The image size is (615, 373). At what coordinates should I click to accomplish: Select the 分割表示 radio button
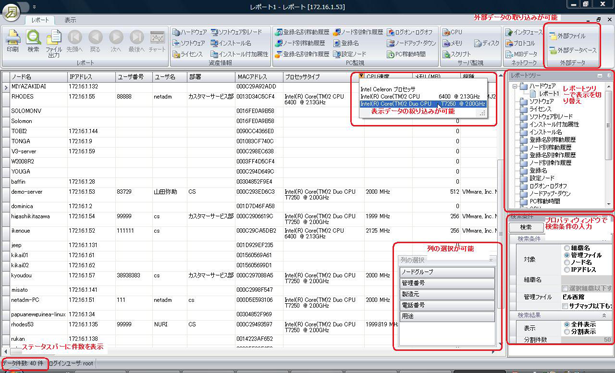[x=567, y=332]
